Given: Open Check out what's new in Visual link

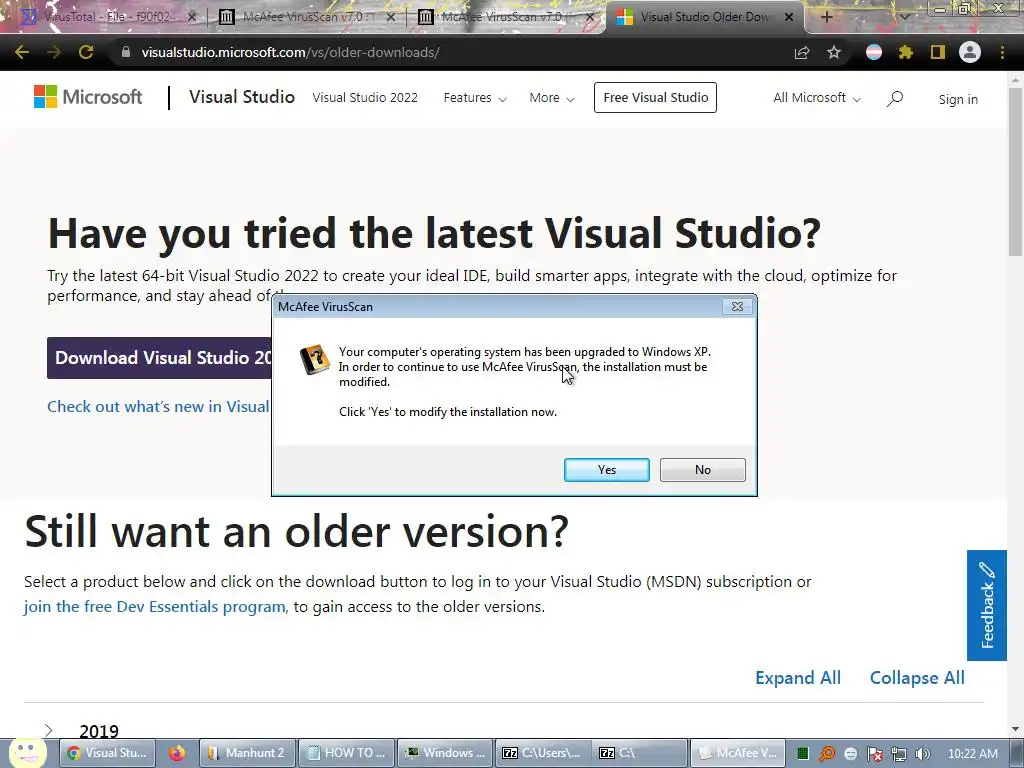Looking at the screenshot, I should (x=158, y=406).
